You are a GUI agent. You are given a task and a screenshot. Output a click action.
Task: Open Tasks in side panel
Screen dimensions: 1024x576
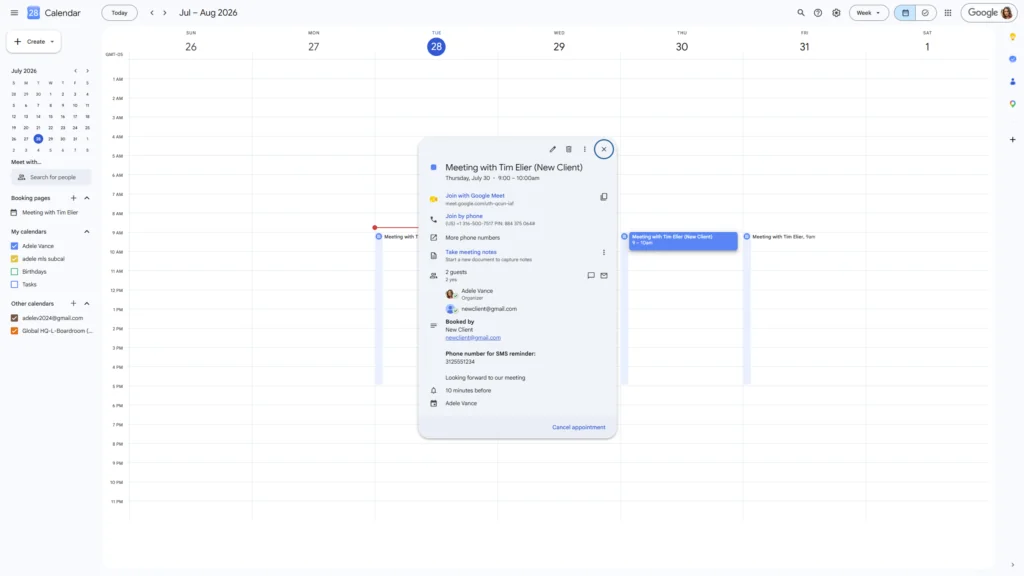tap(1012, 59)
